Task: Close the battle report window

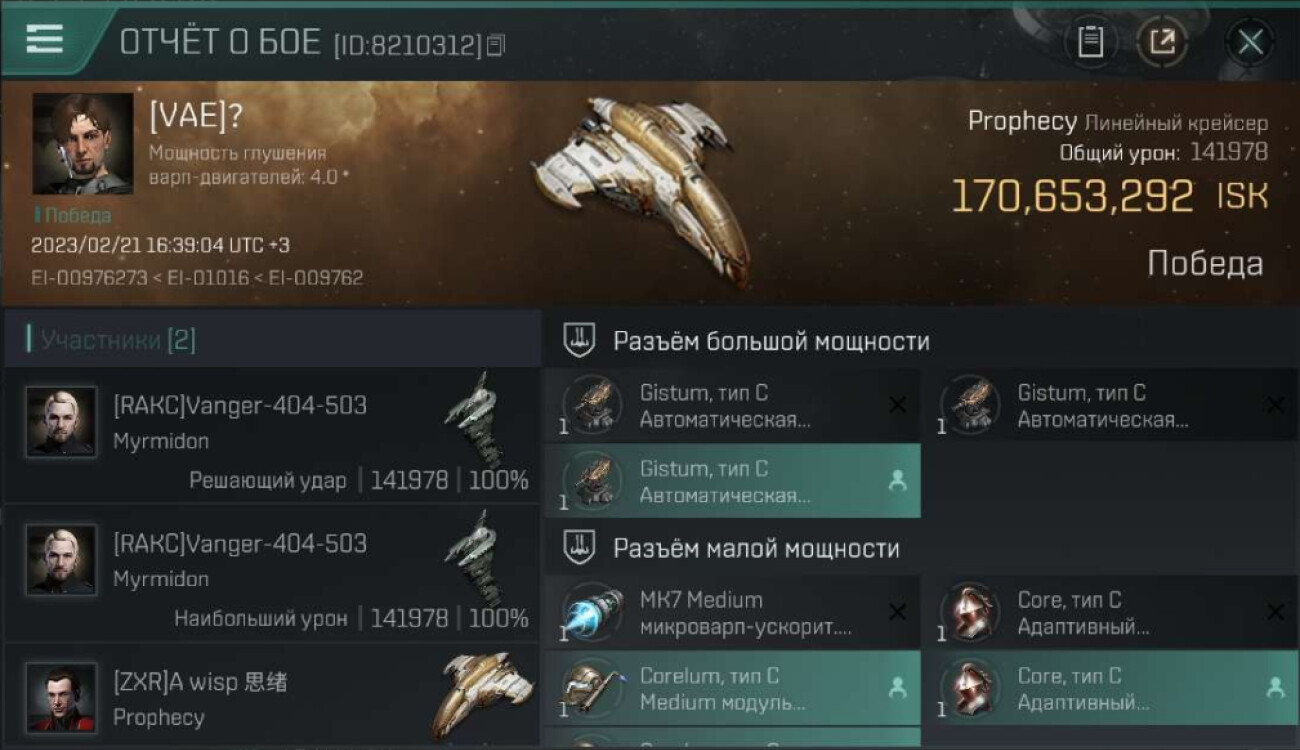Action: click(1250, 42)
